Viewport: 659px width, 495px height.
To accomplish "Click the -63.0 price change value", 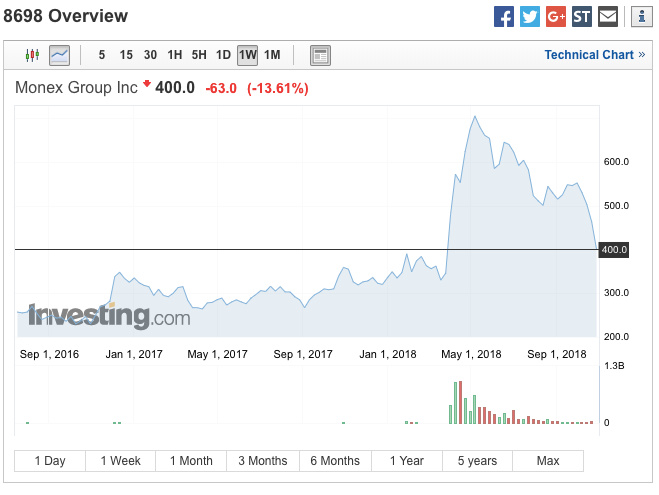I will point(221,89).
